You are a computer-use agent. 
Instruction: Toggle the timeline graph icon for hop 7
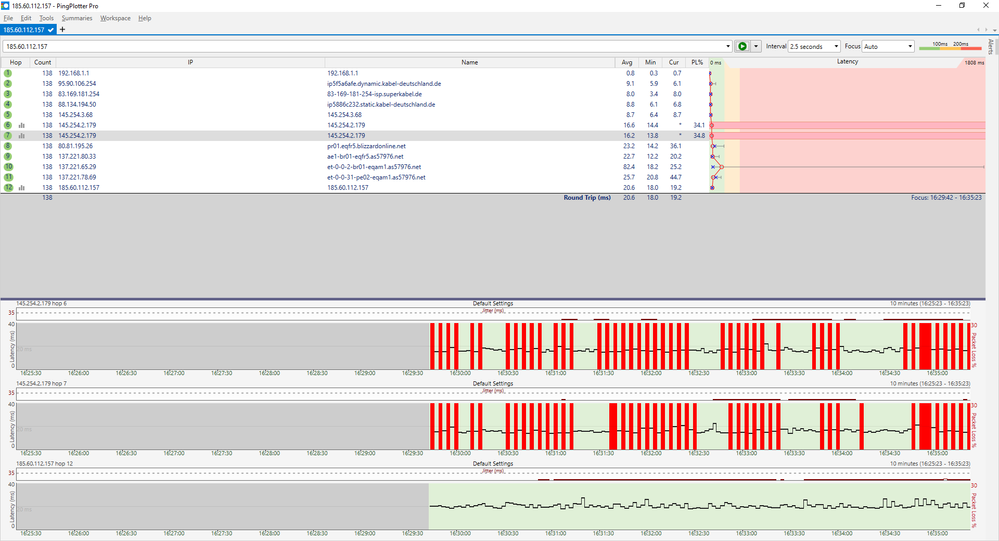[21, 135]
